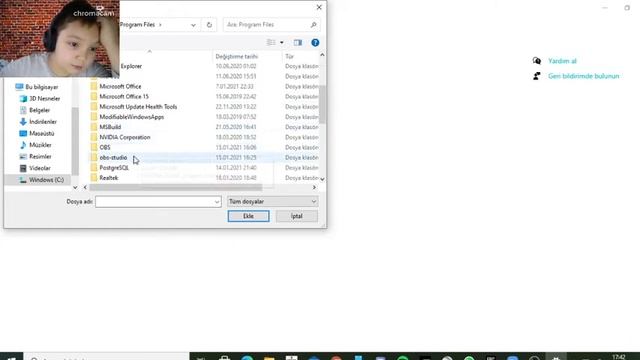This screenshot has height=360, width=640.
Task: Click the Yardım al chat icon
Action: pos(537,61)
